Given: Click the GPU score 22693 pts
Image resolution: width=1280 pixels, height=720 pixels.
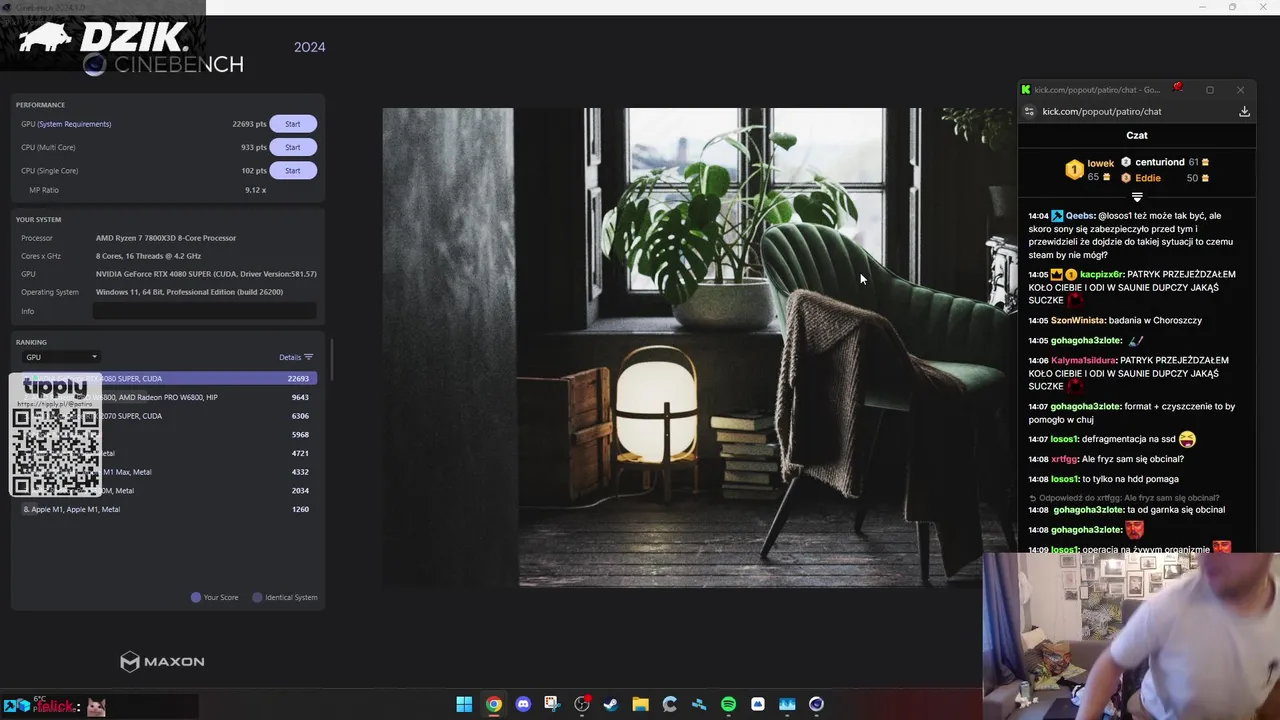Looking at the screenshot, I should tap(249, 124).
